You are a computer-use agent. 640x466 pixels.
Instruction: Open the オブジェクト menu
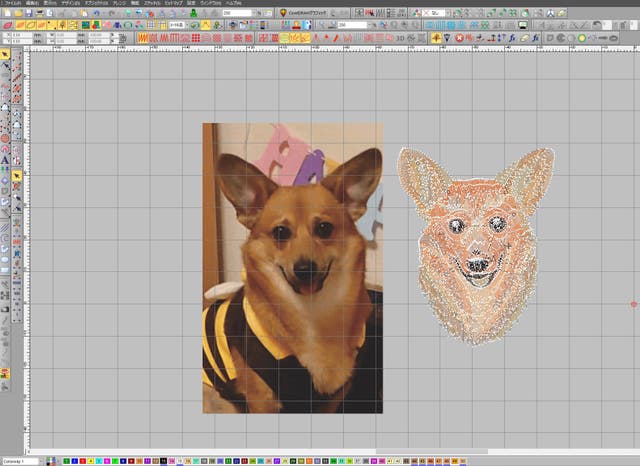click(x=96, y=3)
